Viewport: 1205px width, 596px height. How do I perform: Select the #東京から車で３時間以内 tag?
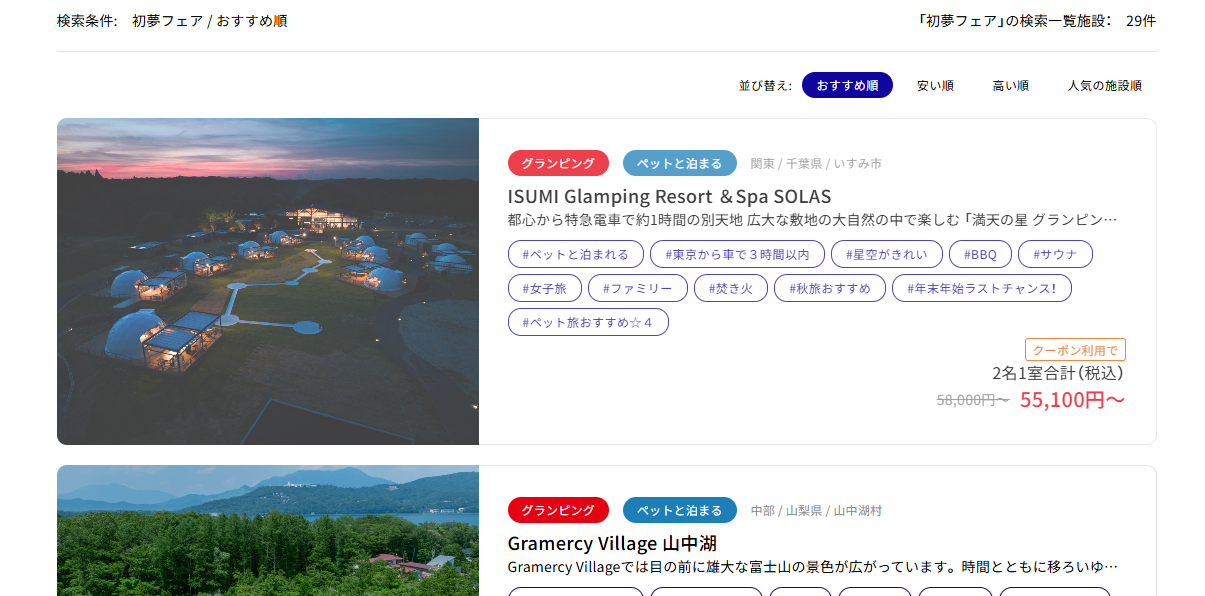(737, 254)
